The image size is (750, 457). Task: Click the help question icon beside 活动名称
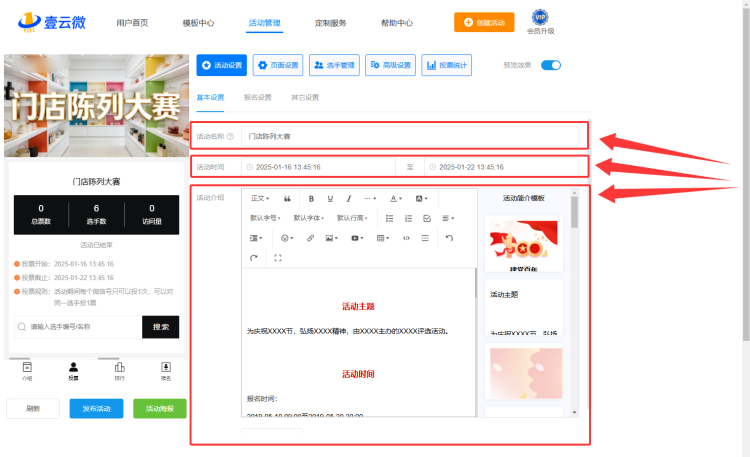(230, 136)
